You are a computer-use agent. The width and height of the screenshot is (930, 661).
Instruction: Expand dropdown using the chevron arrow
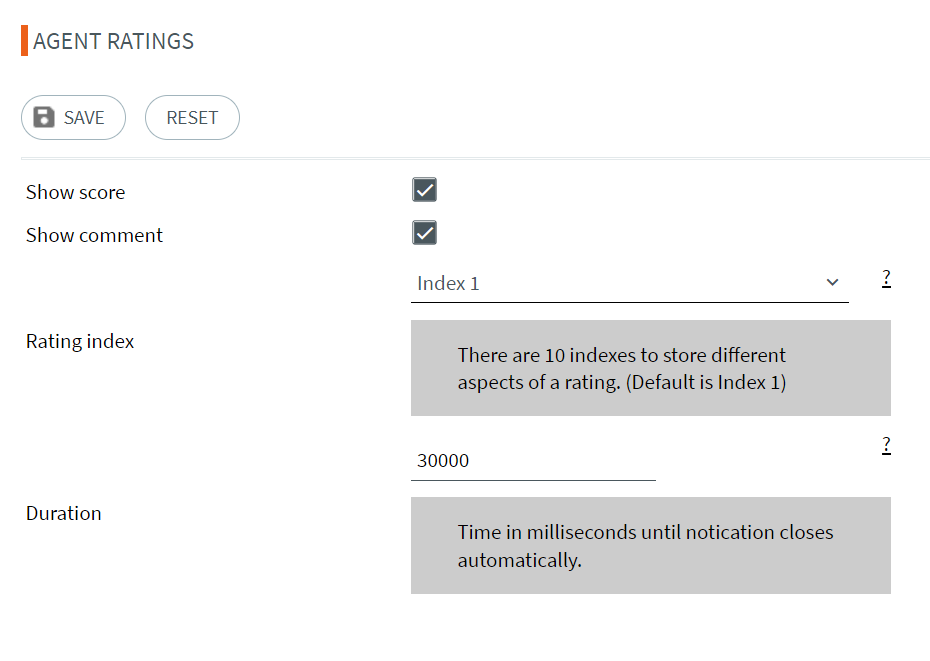click(x=833, y=282)
